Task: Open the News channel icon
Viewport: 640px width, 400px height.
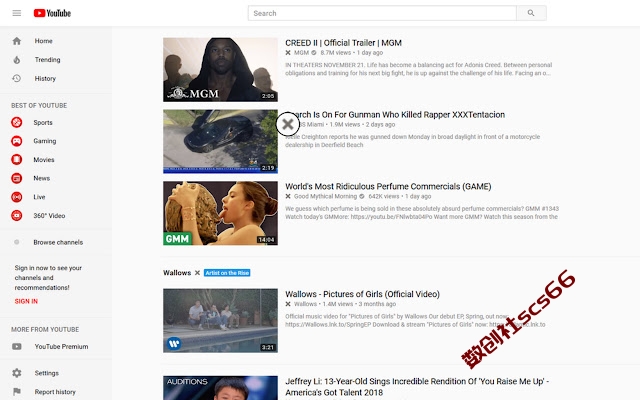Action: (17, 178)
